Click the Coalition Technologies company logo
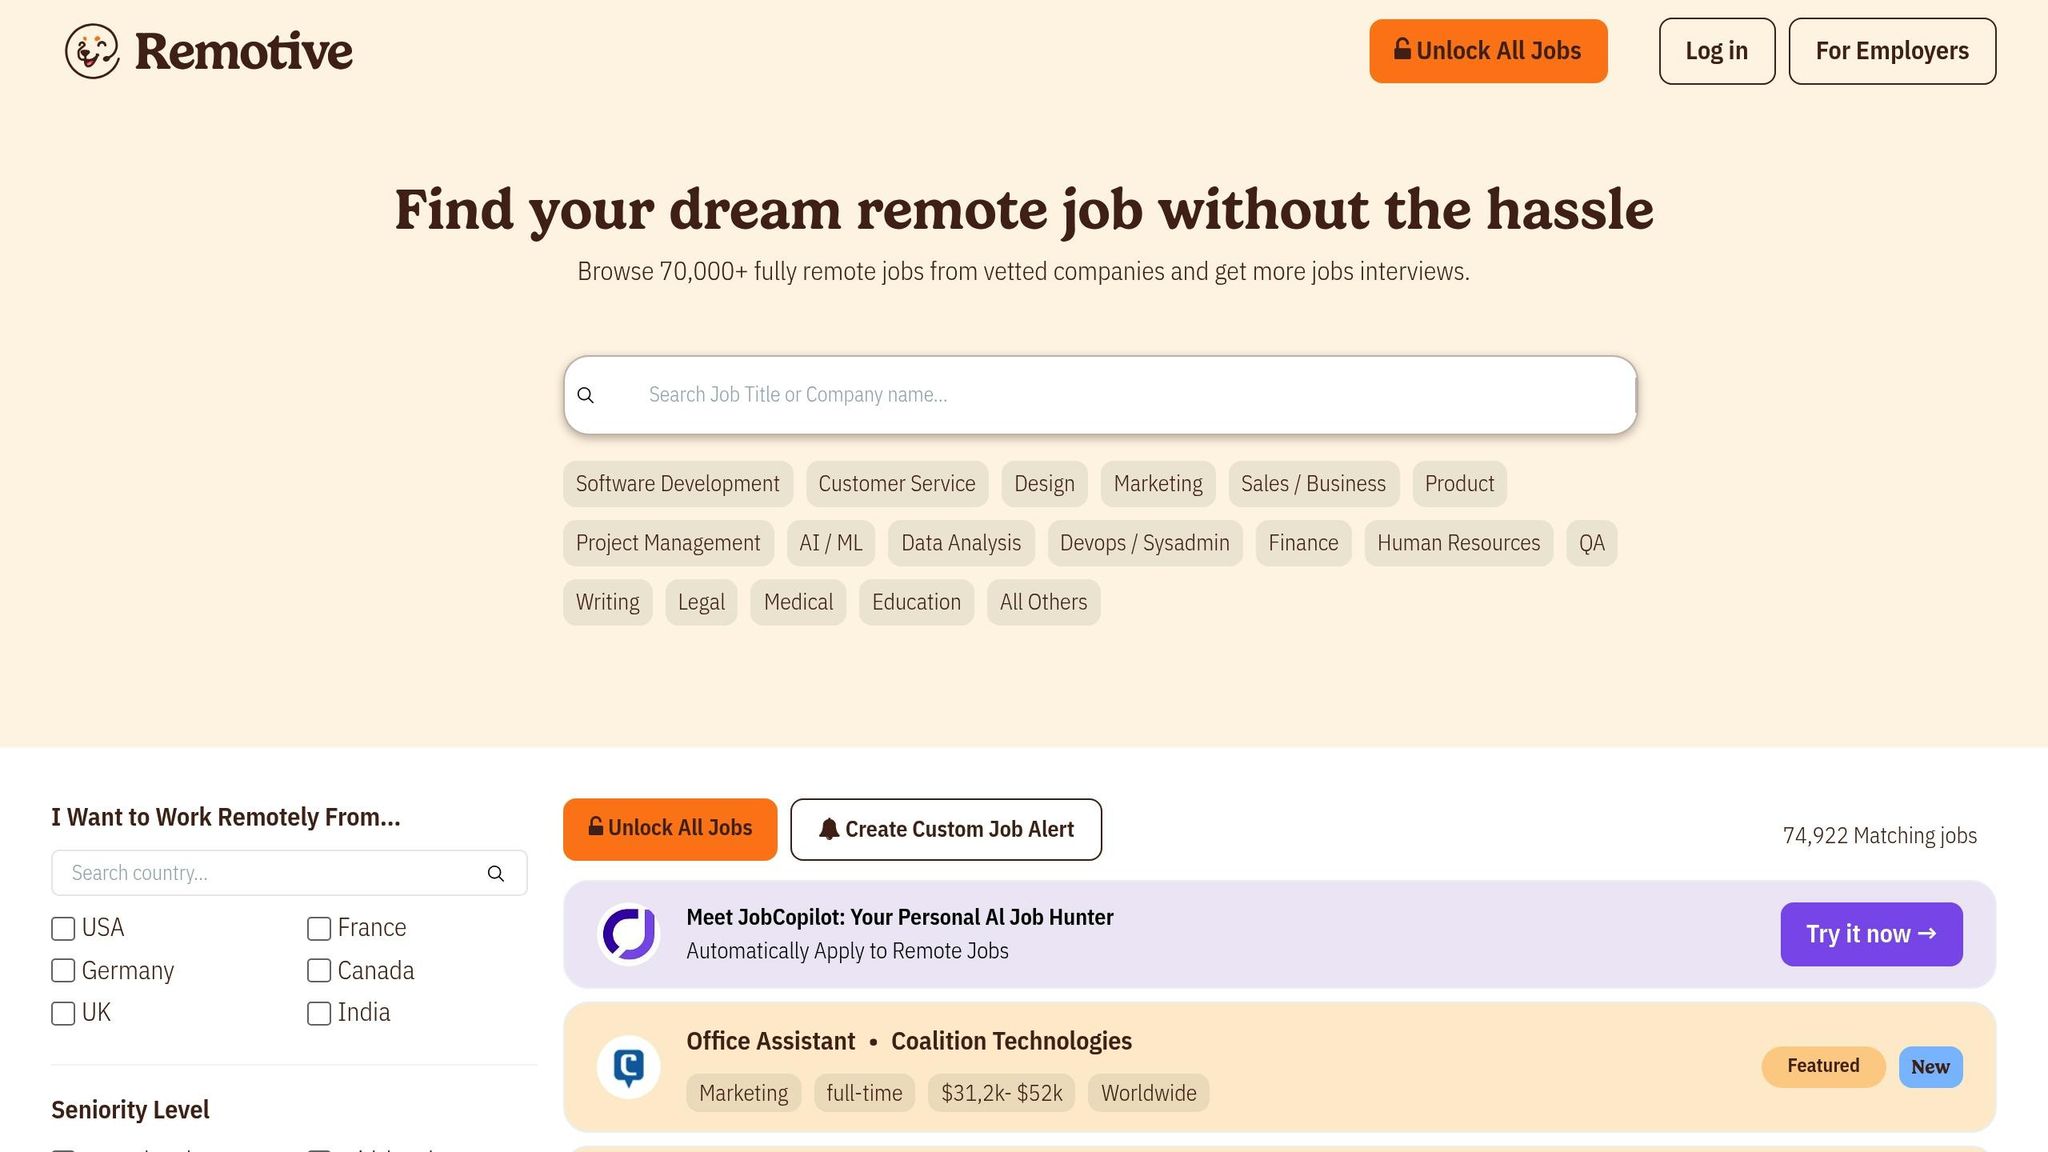The image size is (2048, 1152). tap(628, 1066)
